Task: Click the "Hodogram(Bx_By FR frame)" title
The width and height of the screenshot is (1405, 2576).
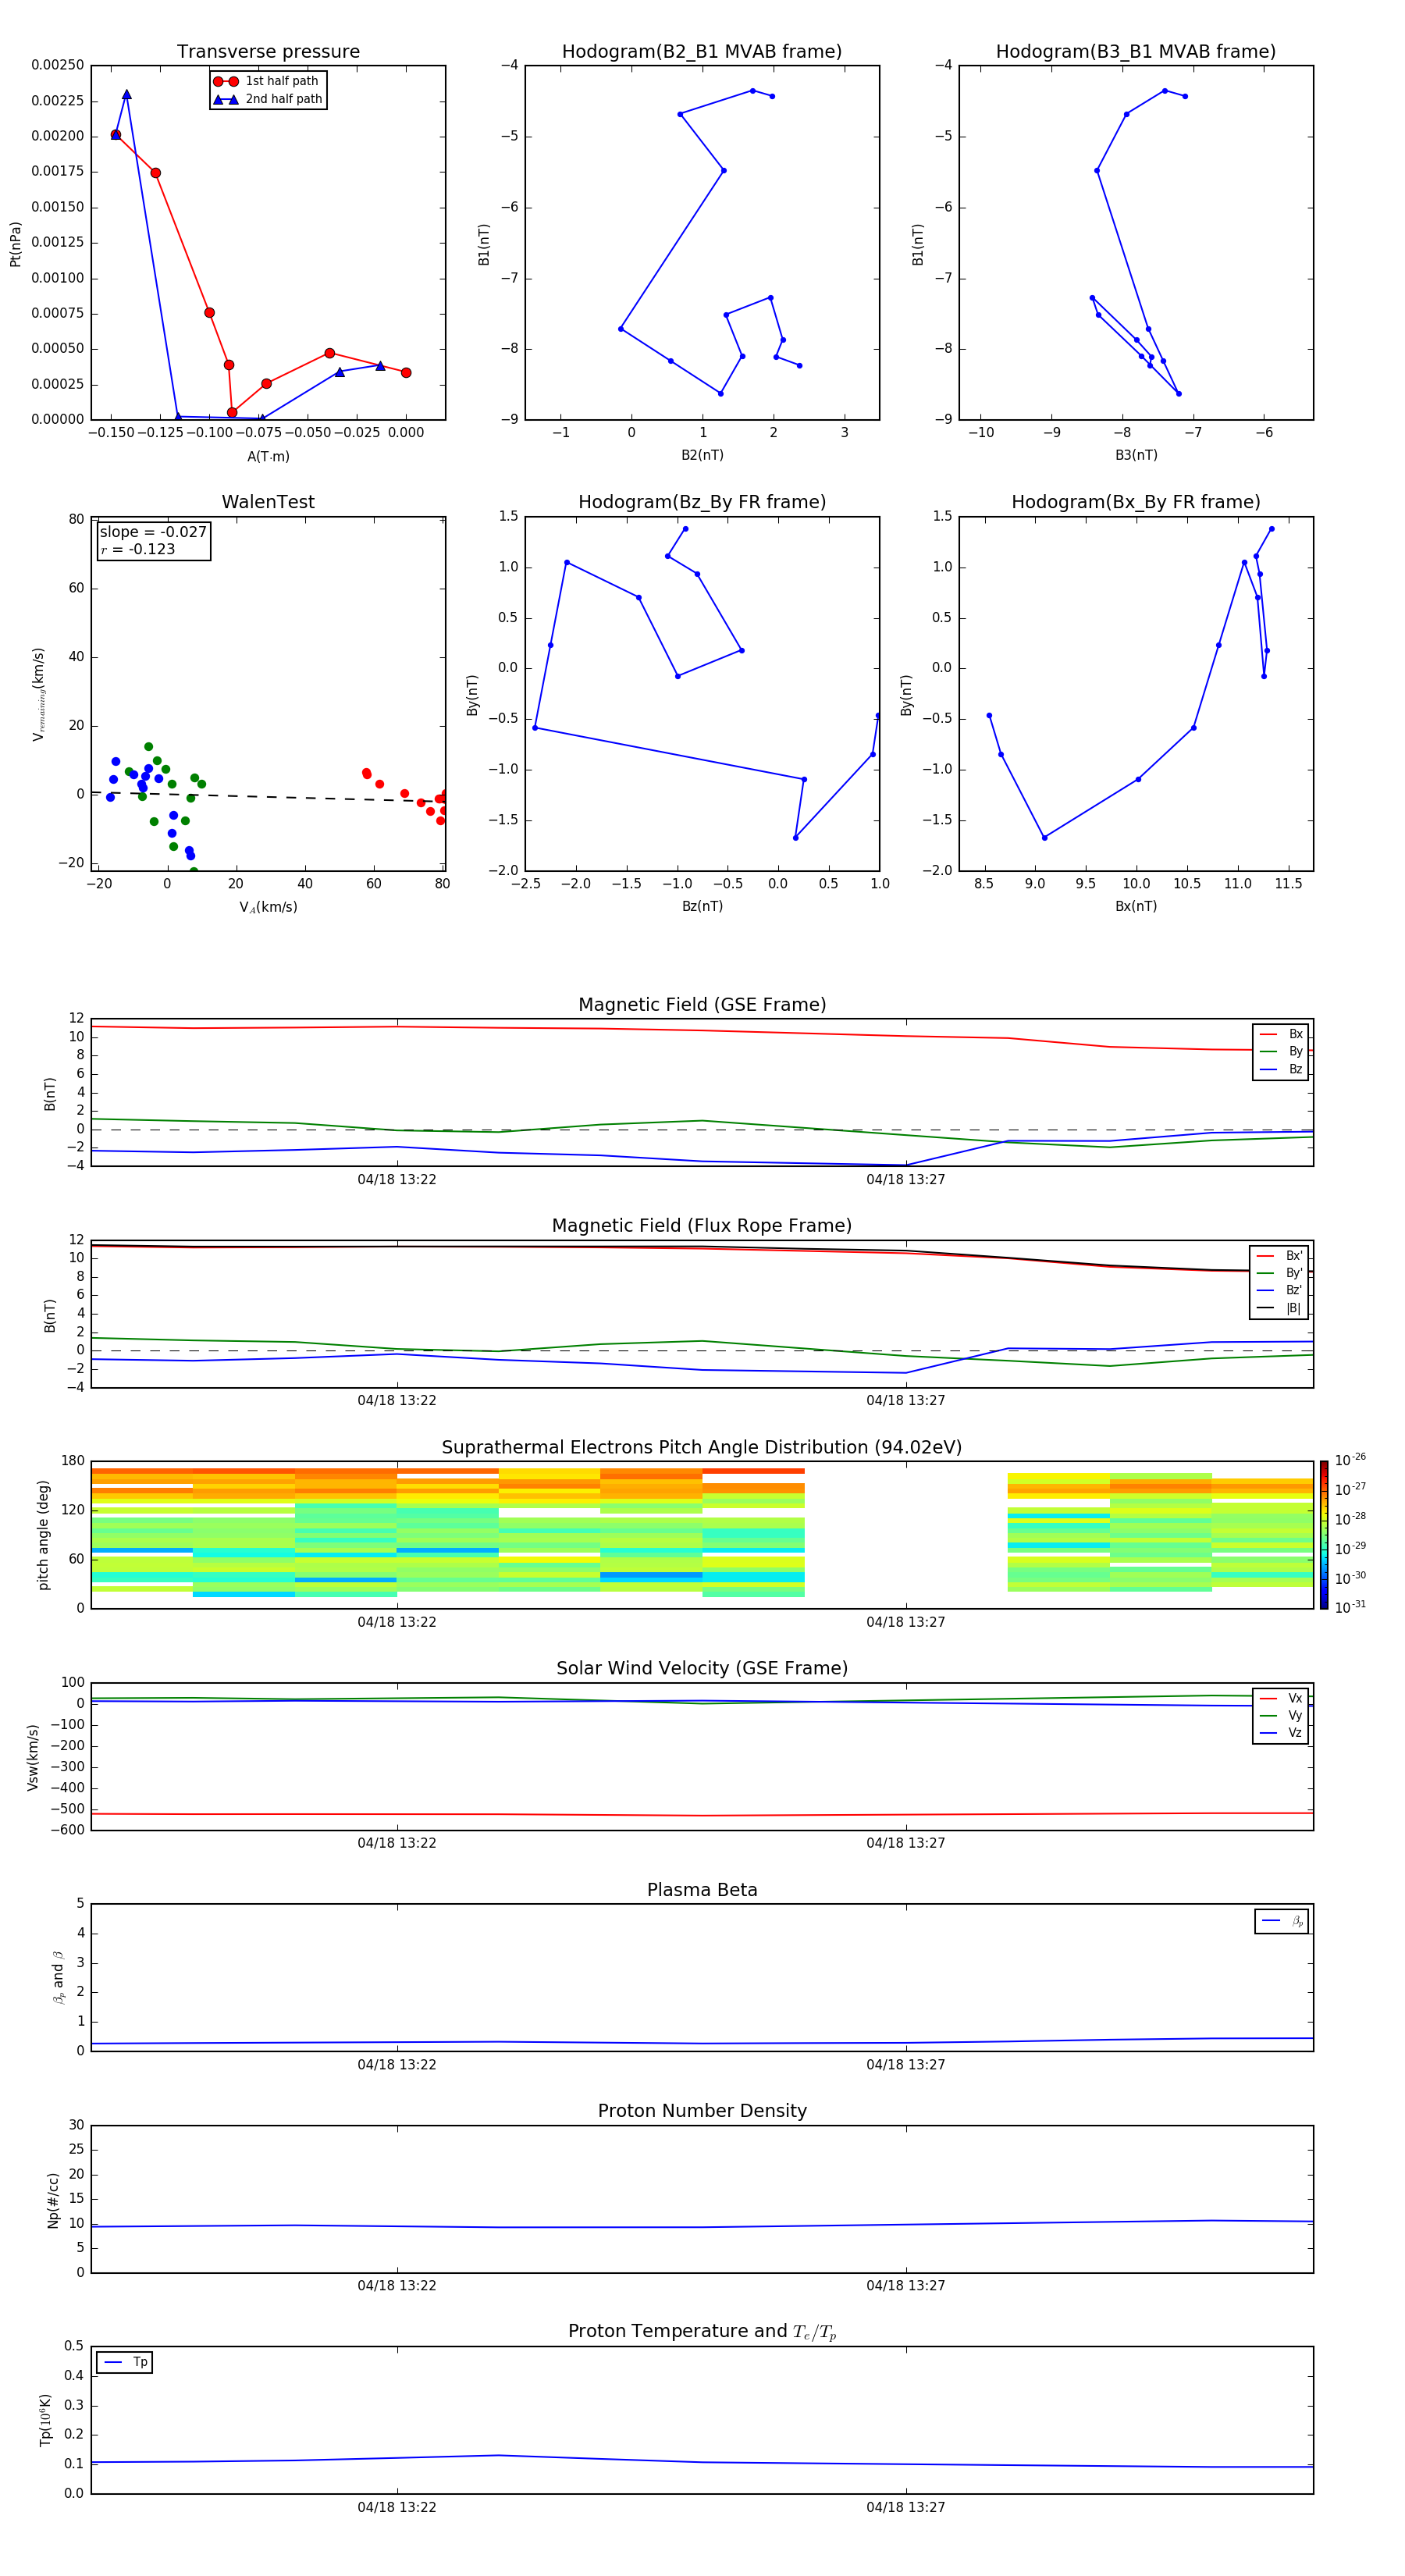Action: tap(1135, 502)
